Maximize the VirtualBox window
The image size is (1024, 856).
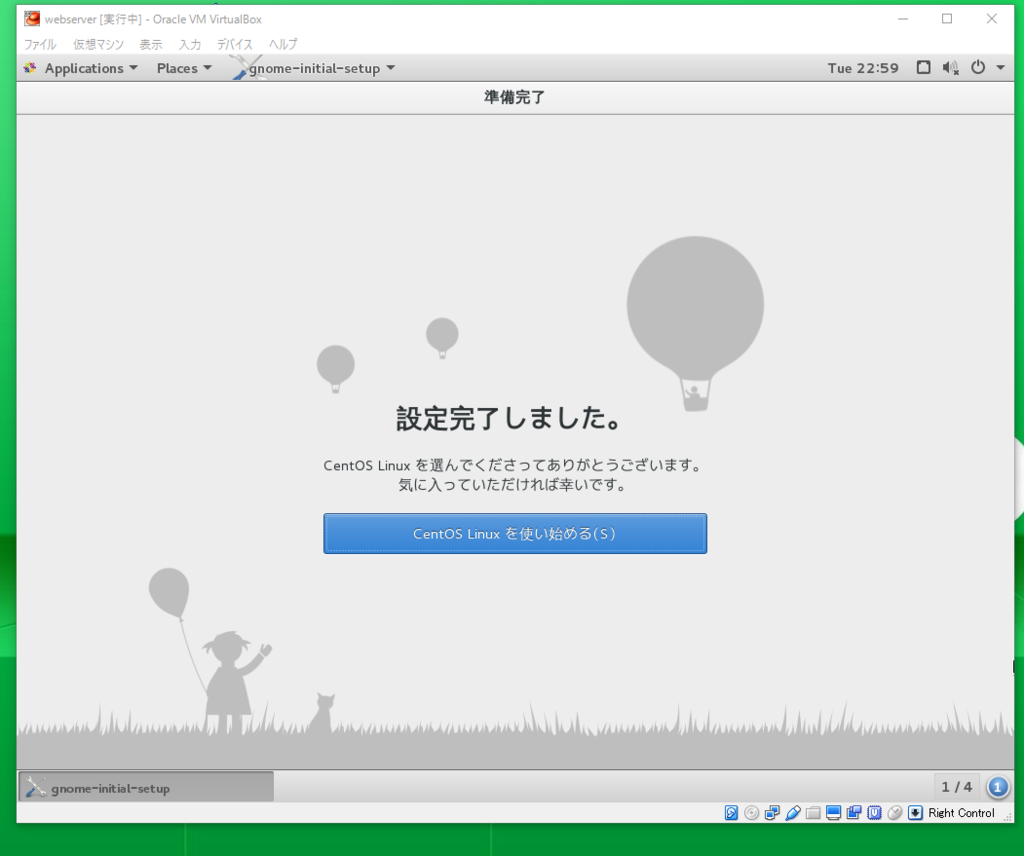(x=947, y=19)
